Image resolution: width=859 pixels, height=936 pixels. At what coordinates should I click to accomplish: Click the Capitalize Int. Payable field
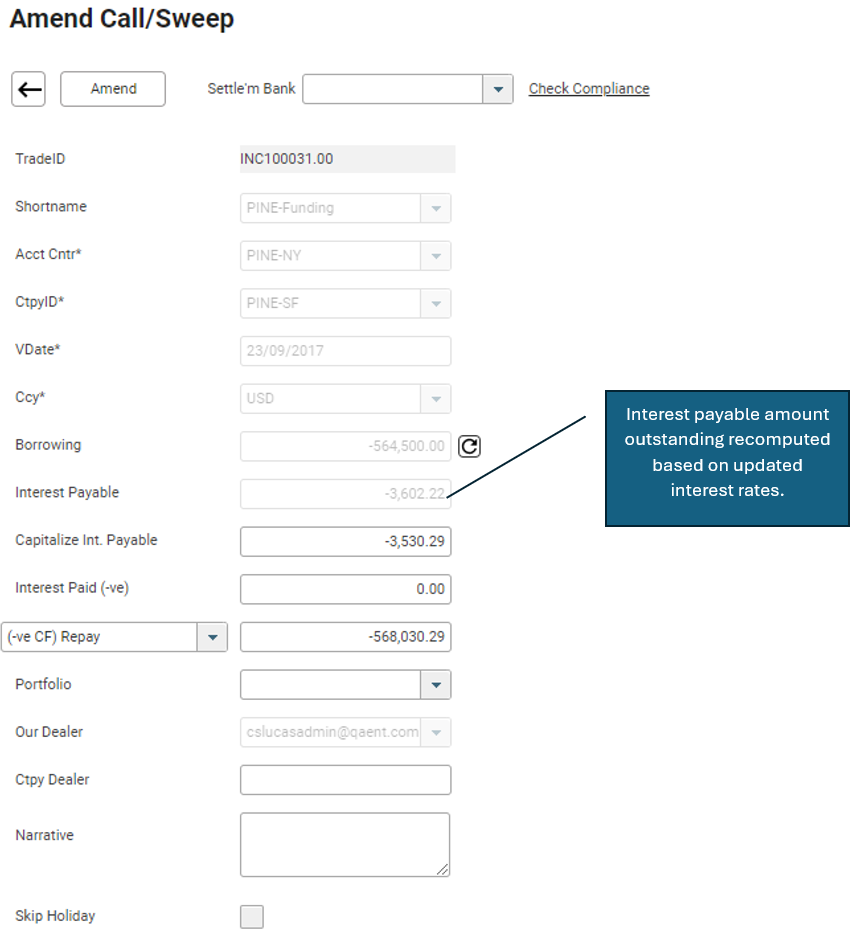click(345, 541)
